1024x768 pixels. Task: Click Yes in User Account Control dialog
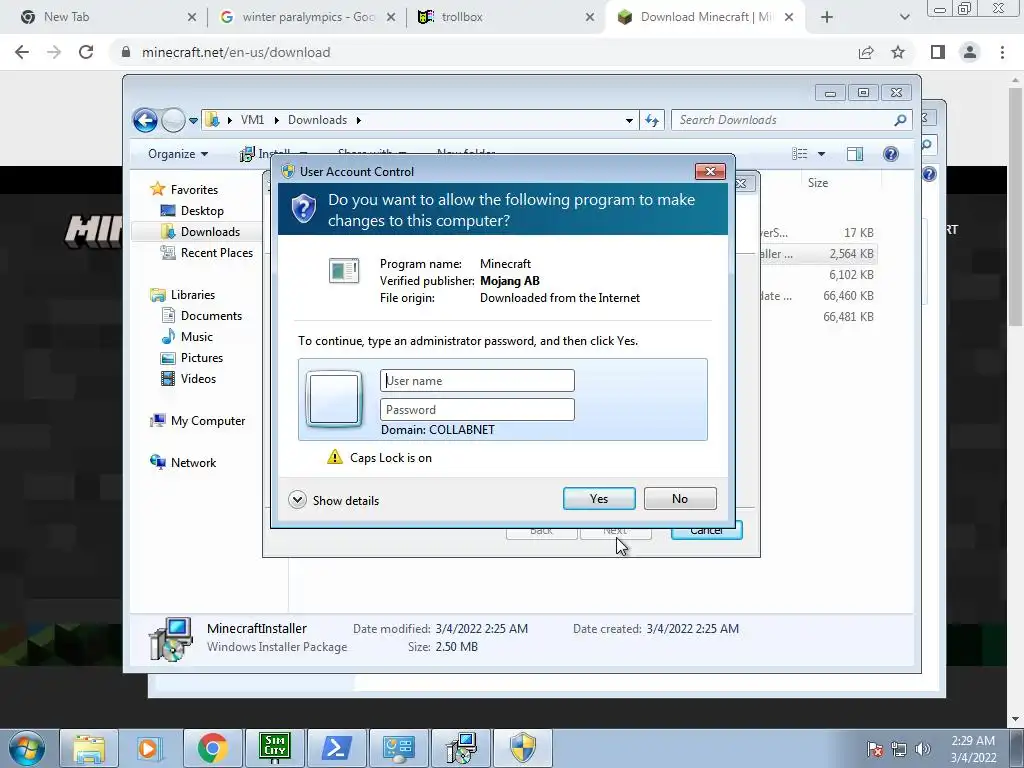599,498
